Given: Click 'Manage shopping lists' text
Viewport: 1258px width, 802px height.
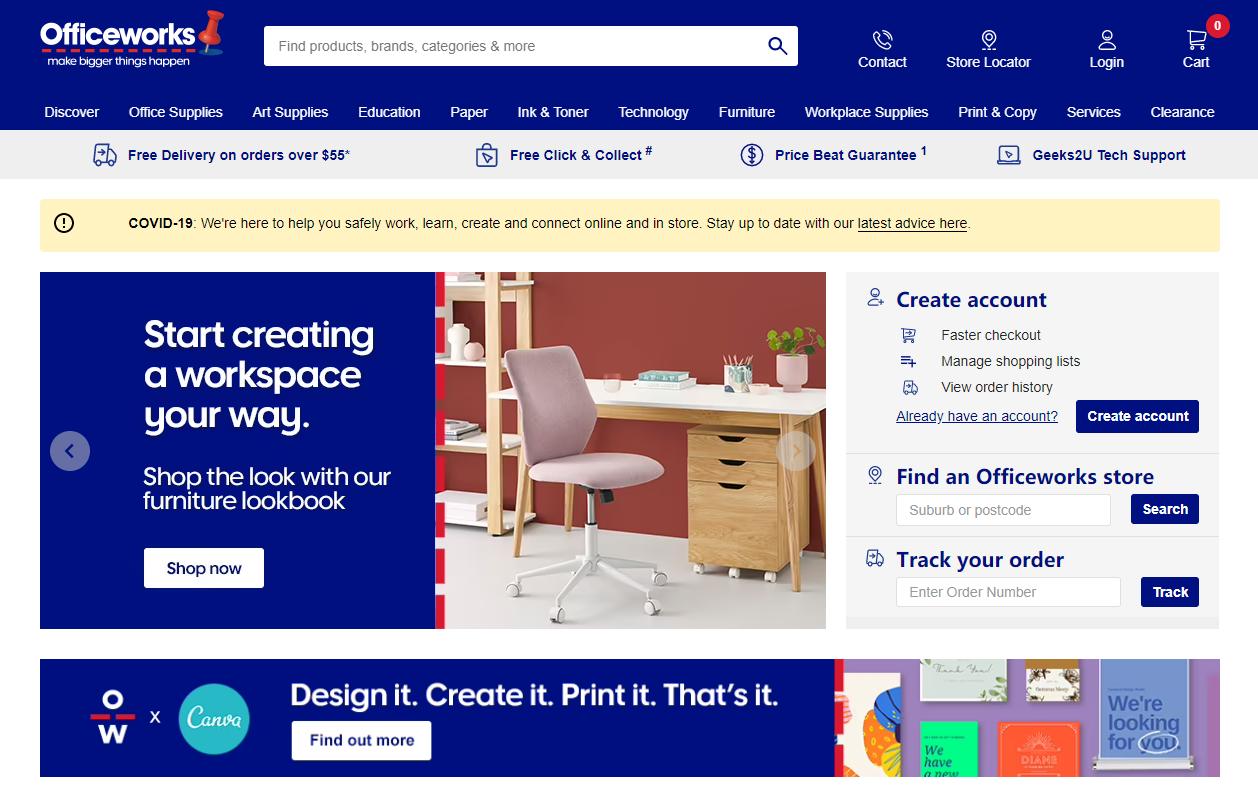Looking at the screenshot, I should [x=1011, y=361].
